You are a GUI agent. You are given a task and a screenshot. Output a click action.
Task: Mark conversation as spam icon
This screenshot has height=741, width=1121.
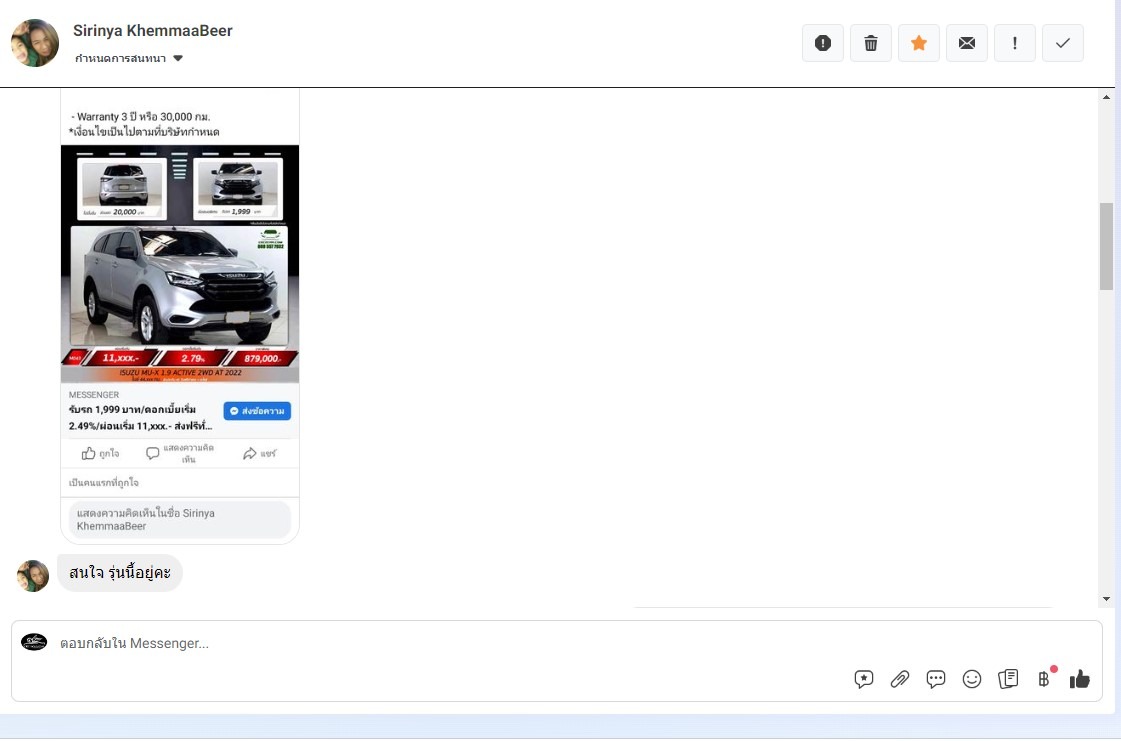tap(822, 43)
